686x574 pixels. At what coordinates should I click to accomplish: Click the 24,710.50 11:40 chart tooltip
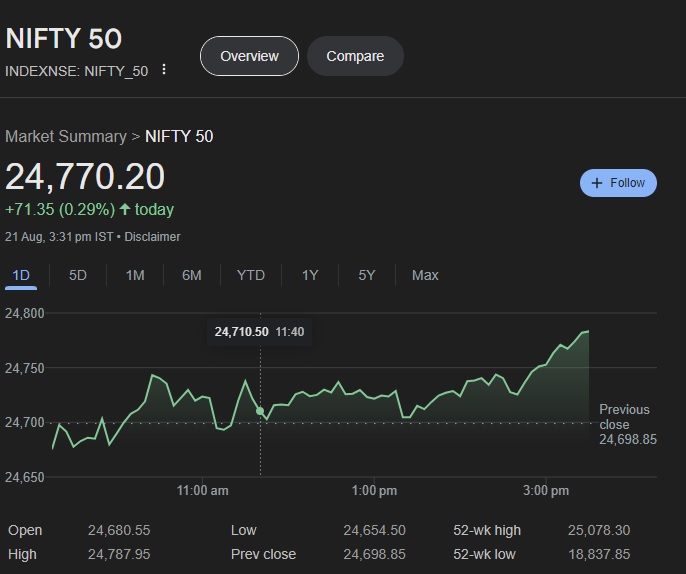pos(259,332)
